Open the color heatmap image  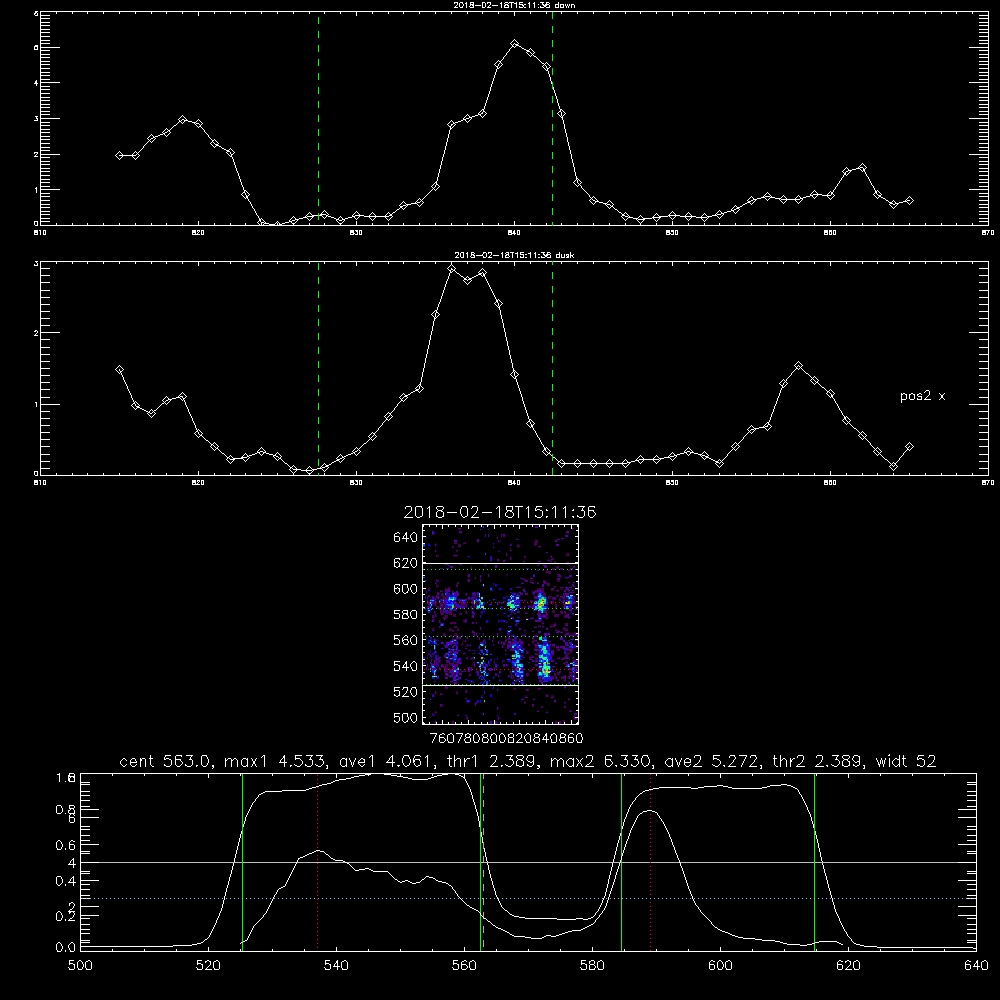pyautogui.click(x=500, y=624)
